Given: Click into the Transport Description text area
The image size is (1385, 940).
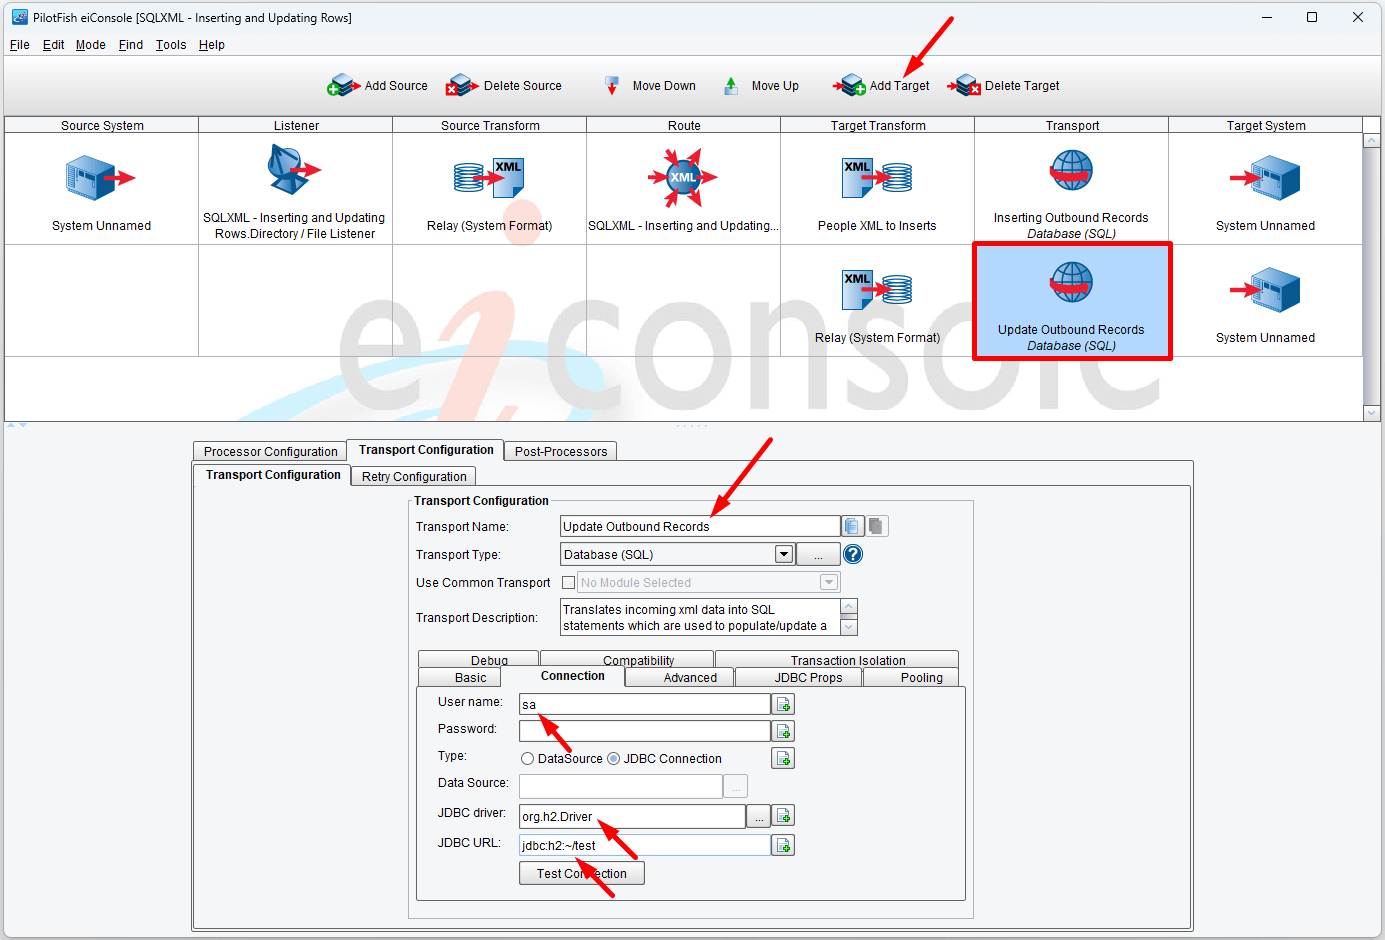Looking at the screenshot, I should [x=700, y=617].
